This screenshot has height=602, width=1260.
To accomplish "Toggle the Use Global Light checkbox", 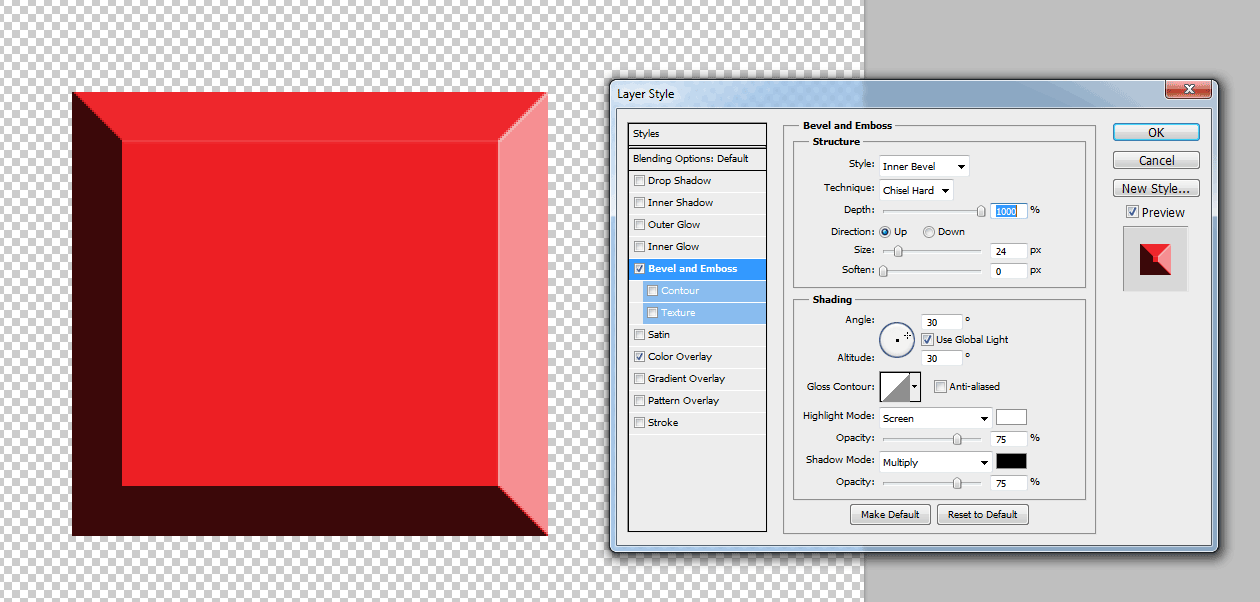I will tap(927, 340).
